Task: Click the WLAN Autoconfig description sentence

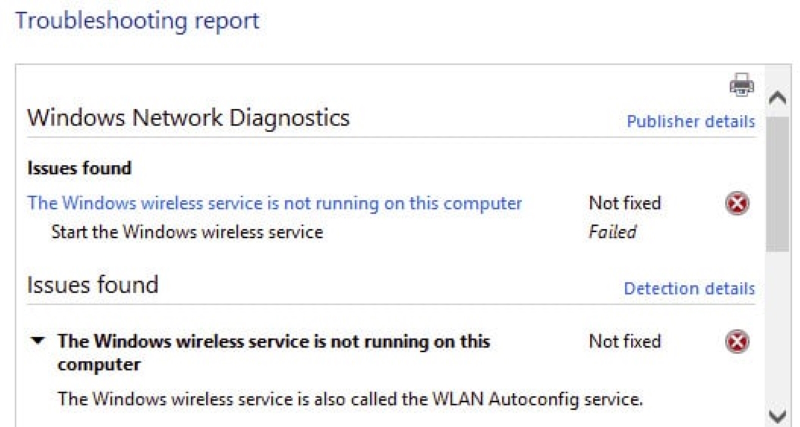Action: (350, 398)
